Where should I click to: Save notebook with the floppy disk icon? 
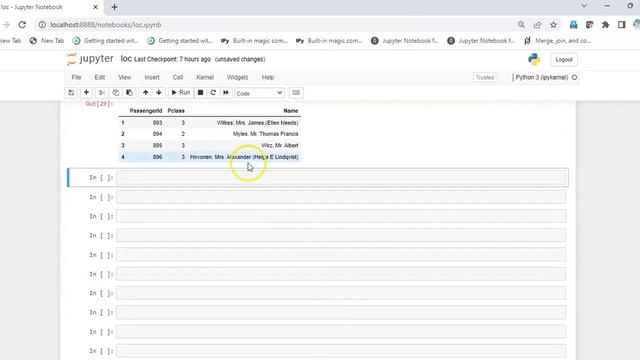[71, 93]
